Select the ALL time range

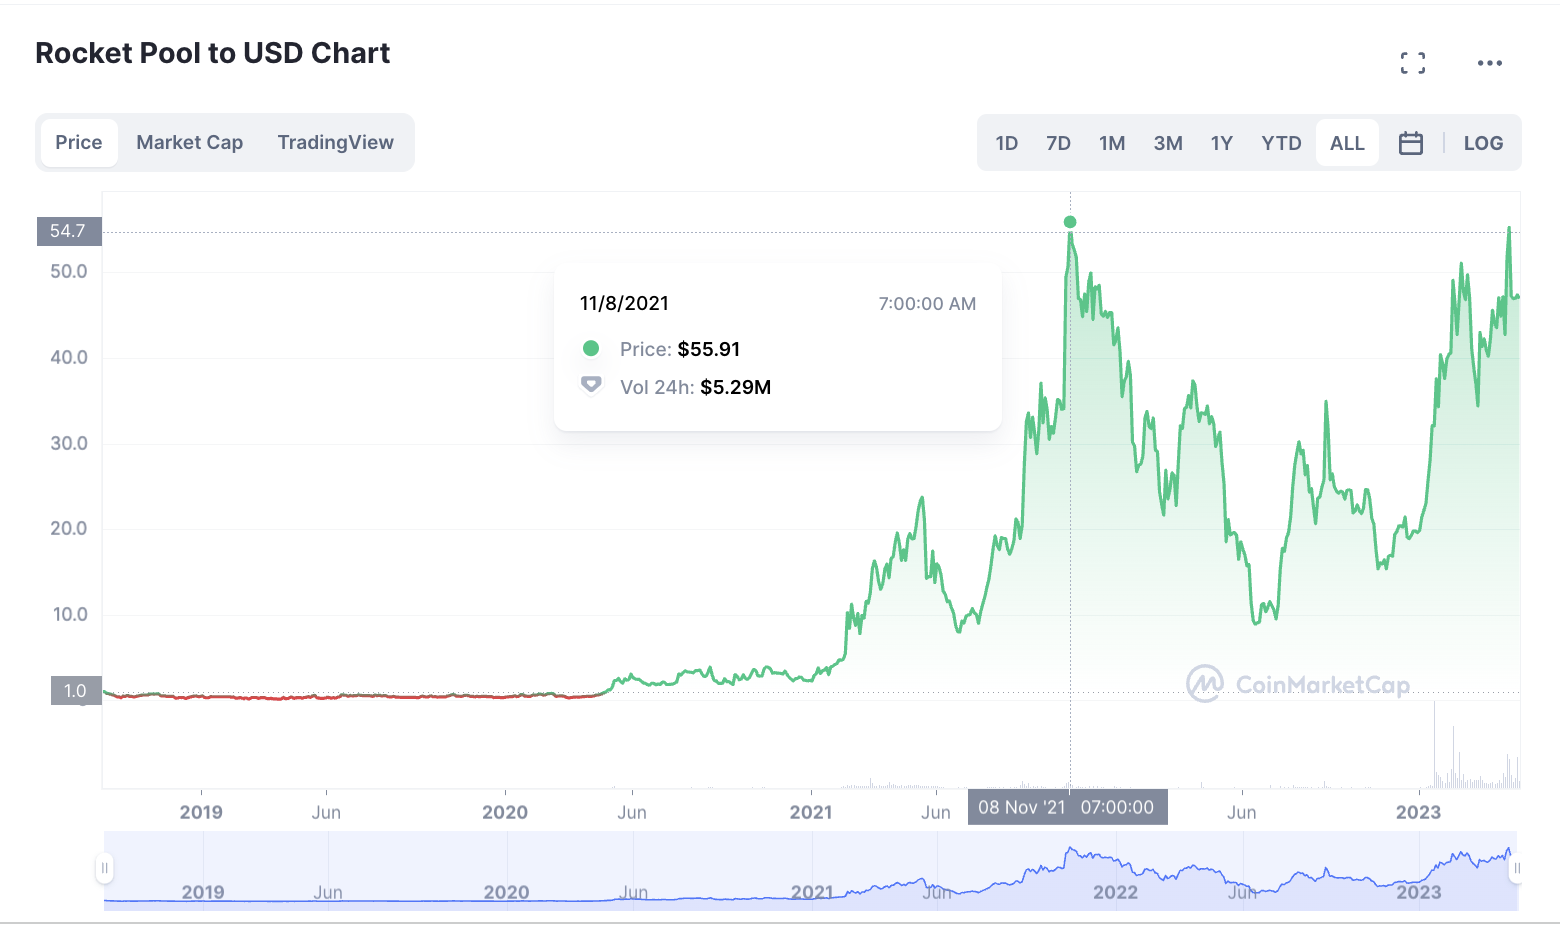tap(1347, 143)
